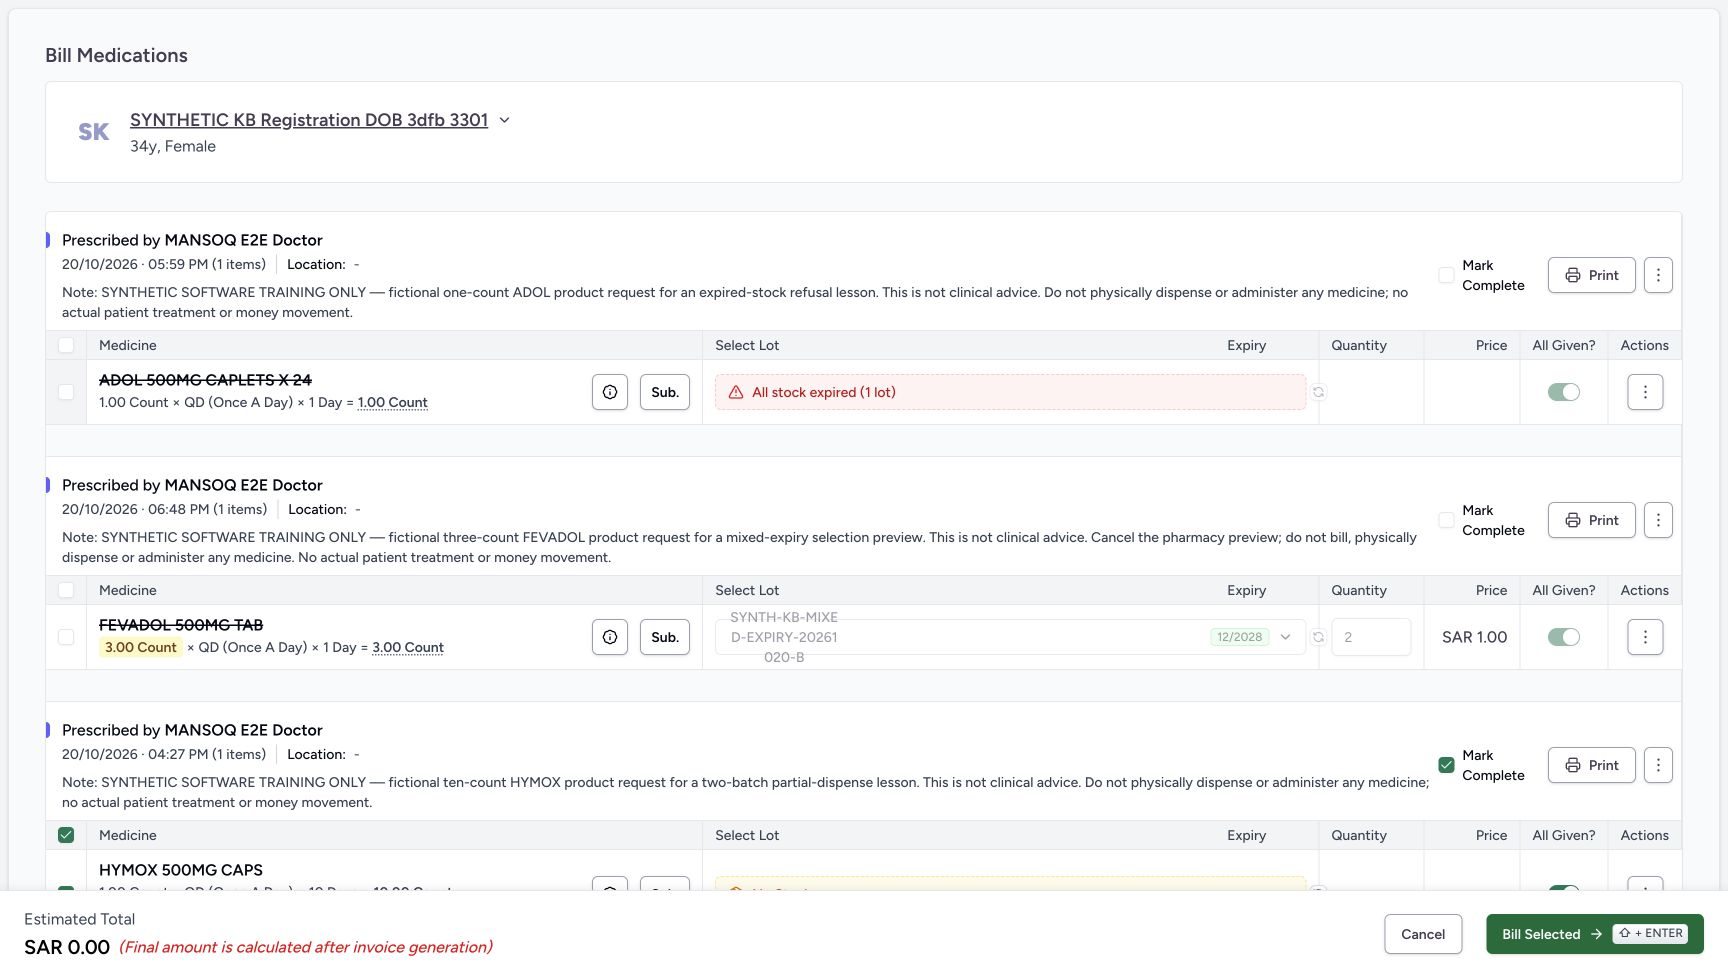The width and height of the screenshot is (1728, 977).
Task: Open info icon for FEVADOL 500MG TAB
Action: [610, 637]
